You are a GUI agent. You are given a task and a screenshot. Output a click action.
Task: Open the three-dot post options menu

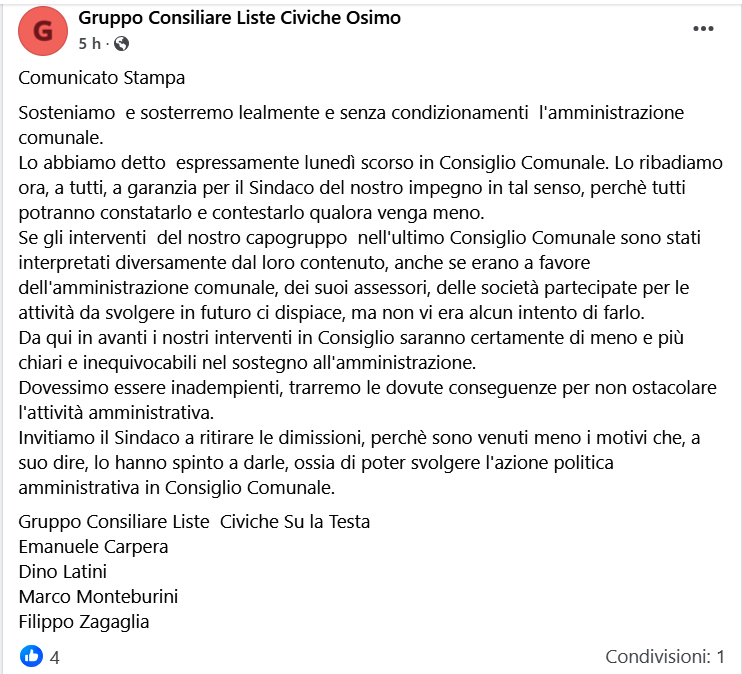pos(704,29)
